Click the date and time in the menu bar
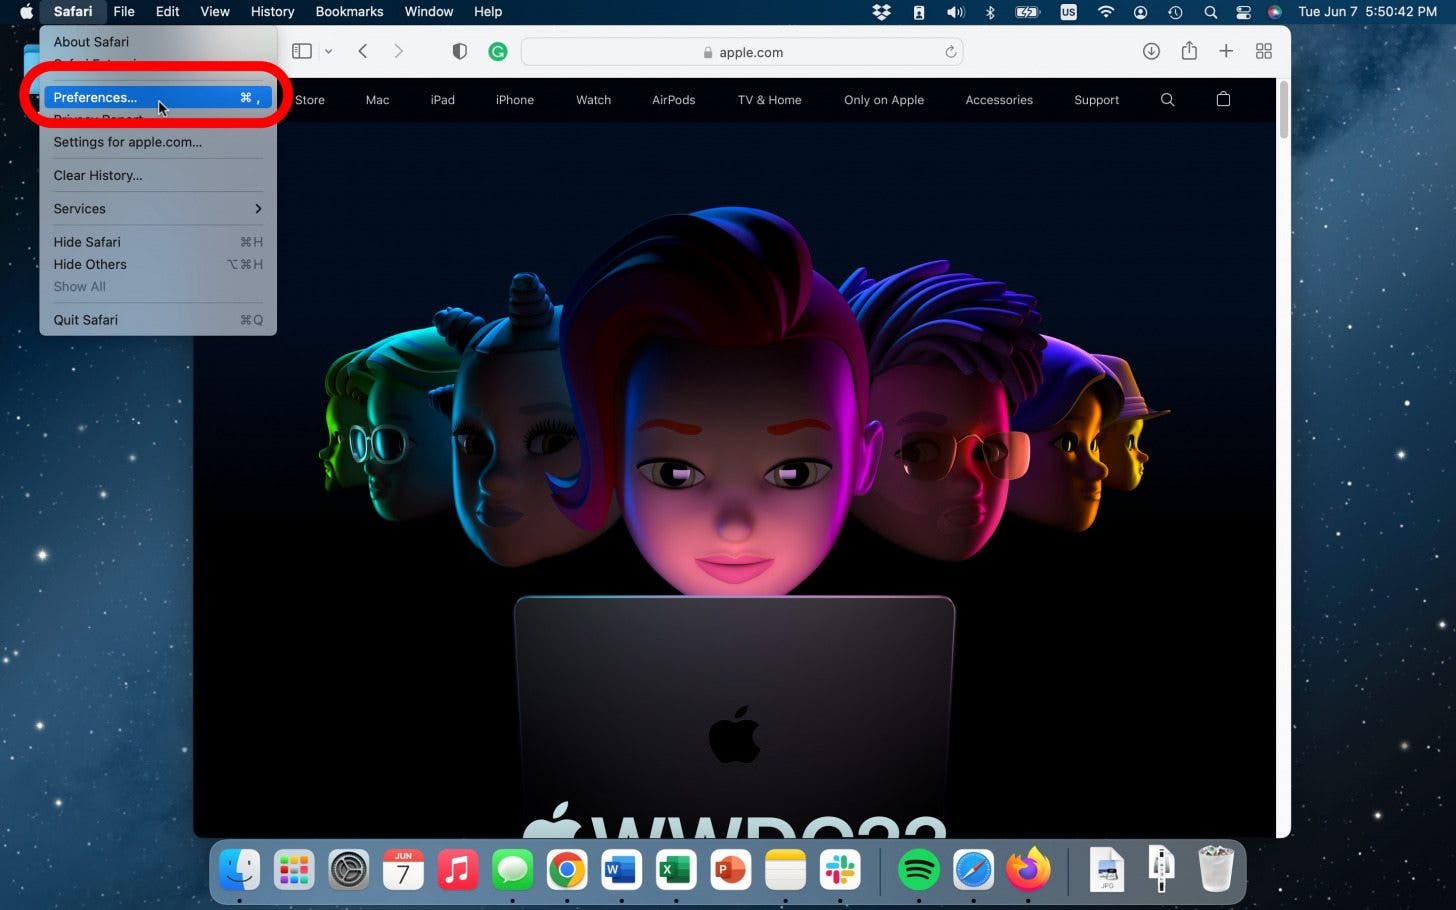The width and height of the screenshot is (1456, 910). pos(1367,12)
